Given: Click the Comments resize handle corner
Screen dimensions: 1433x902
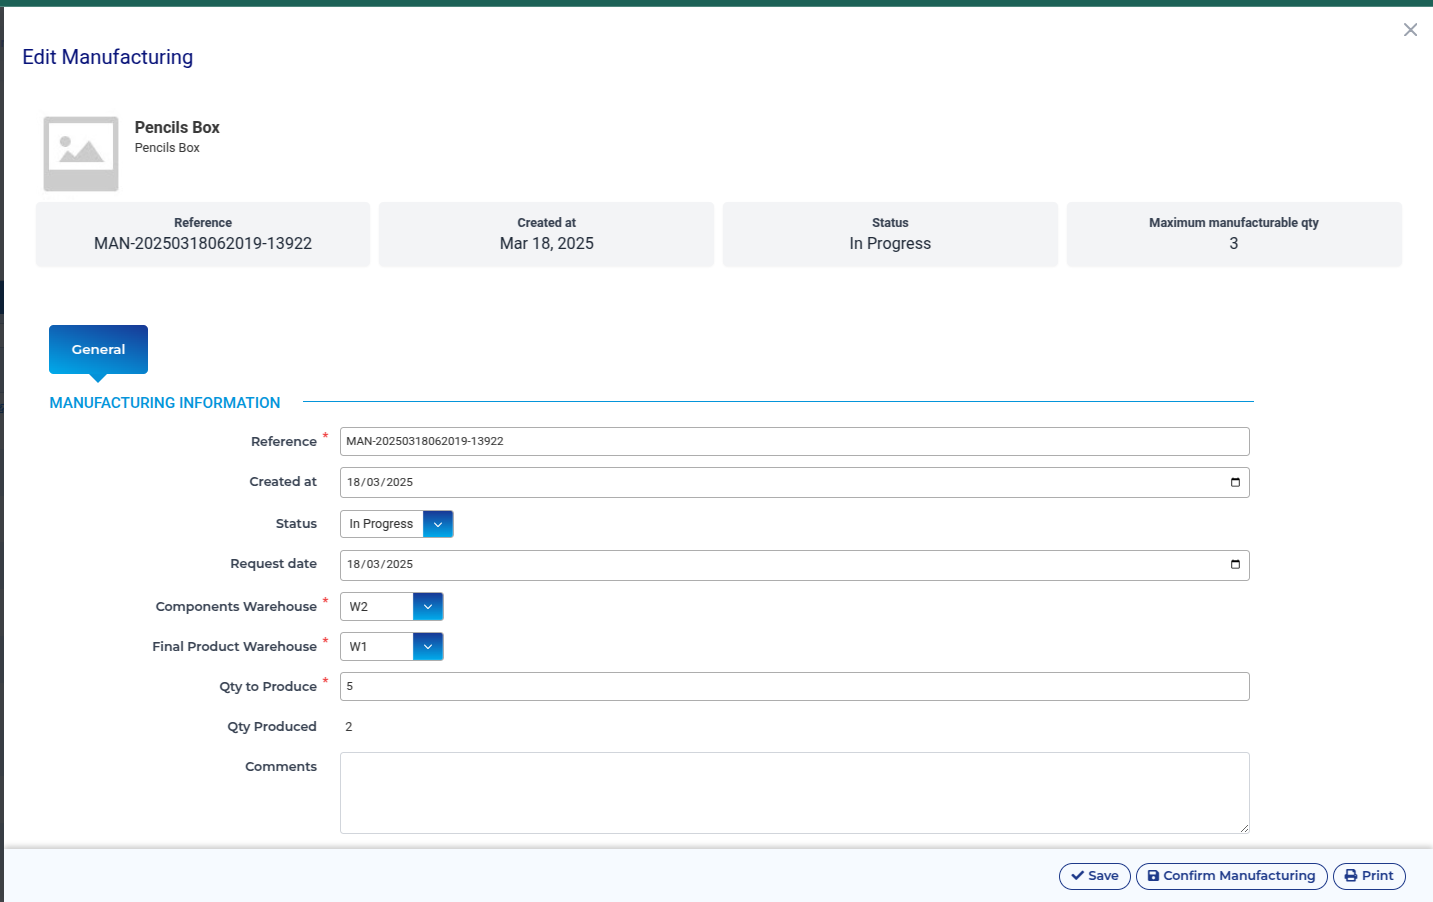Looking at the screenshot, I should point(1244,828).
